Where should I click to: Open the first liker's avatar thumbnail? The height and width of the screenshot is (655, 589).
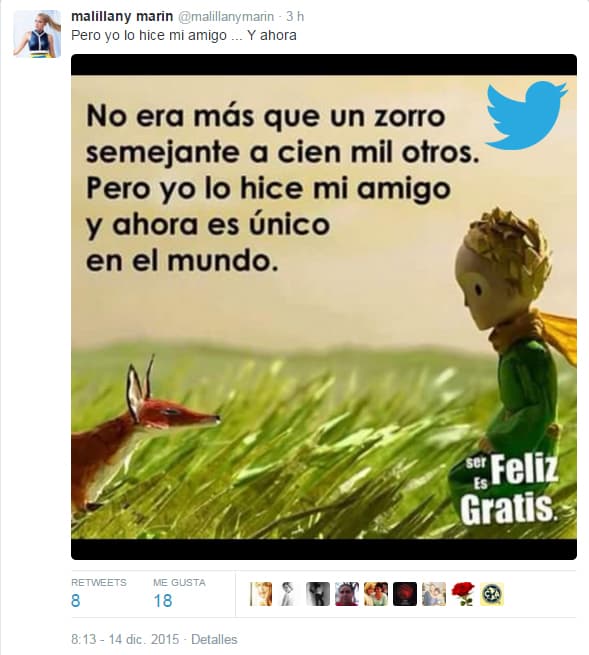261,594
